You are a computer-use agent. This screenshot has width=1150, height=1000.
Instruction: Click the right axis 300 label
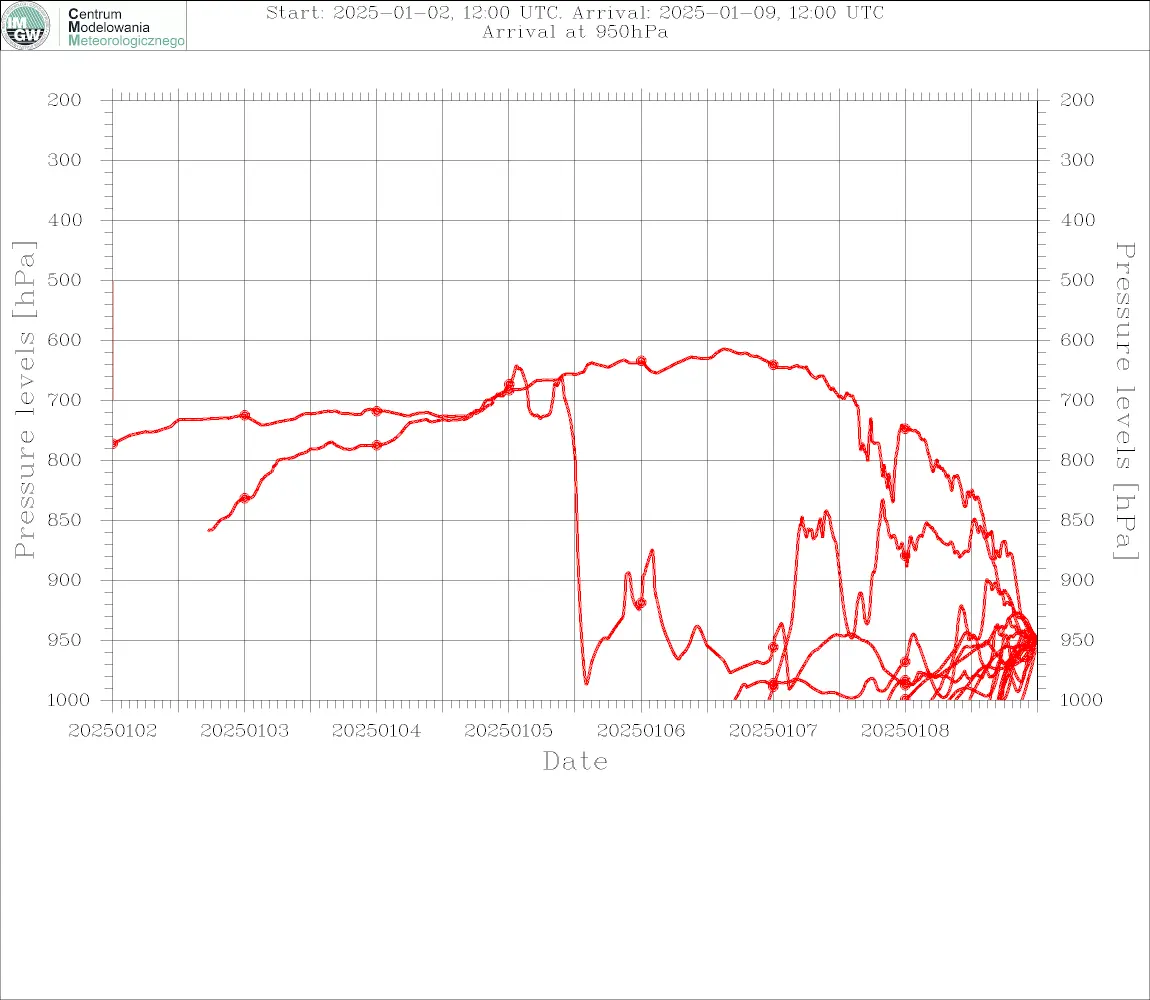click(x=1077, y=160)
